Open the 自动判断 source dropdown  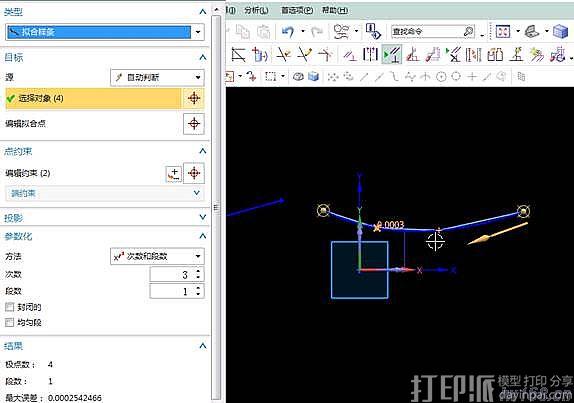coord(198,77)
